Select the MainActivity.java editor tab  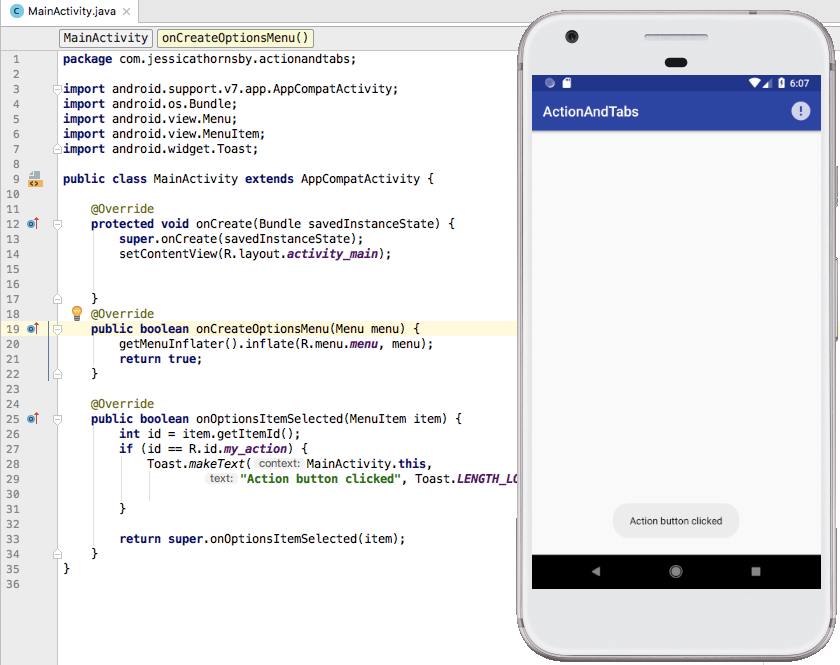(x=70, y=12)
